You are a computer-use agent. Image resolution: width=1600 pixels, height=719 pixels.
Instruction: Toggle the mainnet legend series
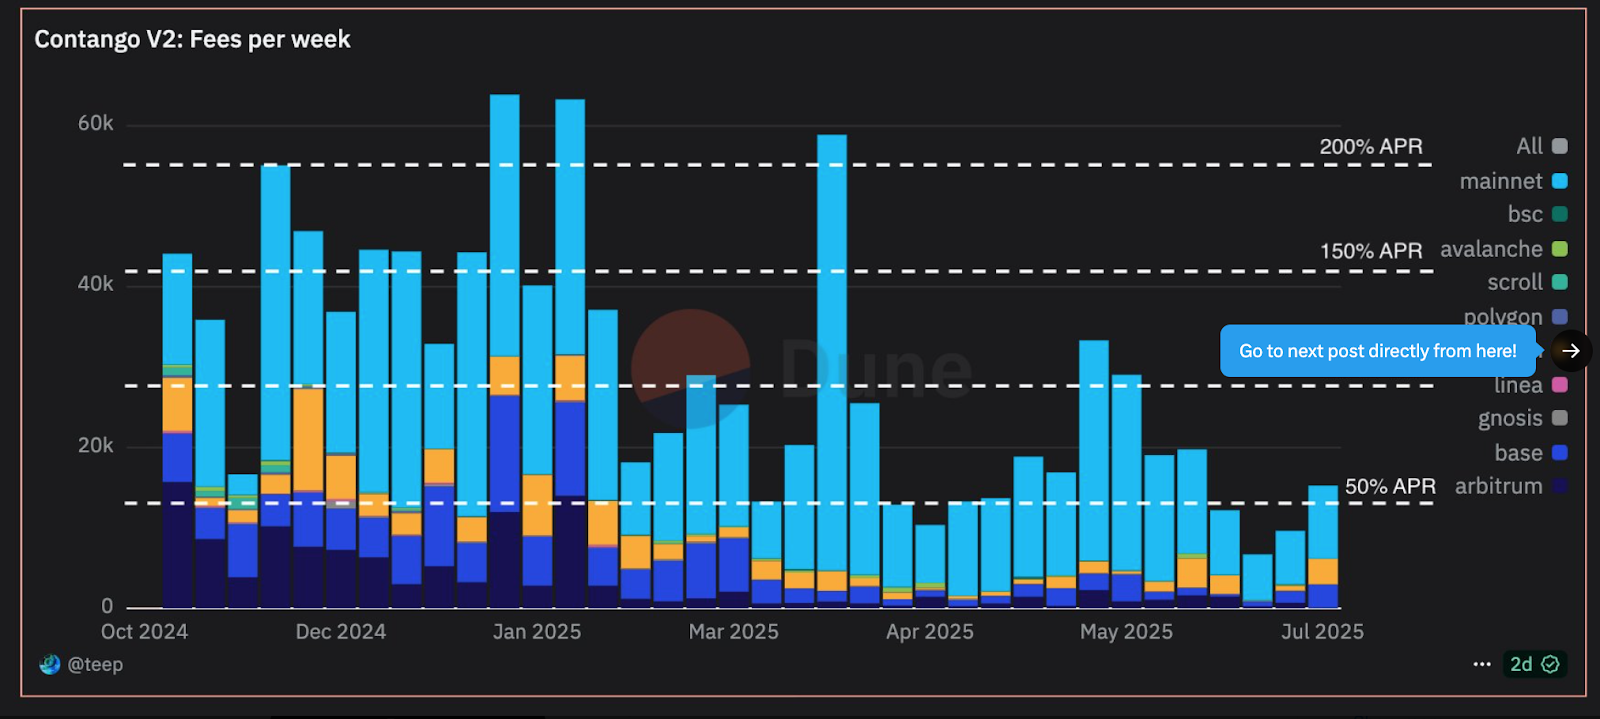[x=1513, y=181]
